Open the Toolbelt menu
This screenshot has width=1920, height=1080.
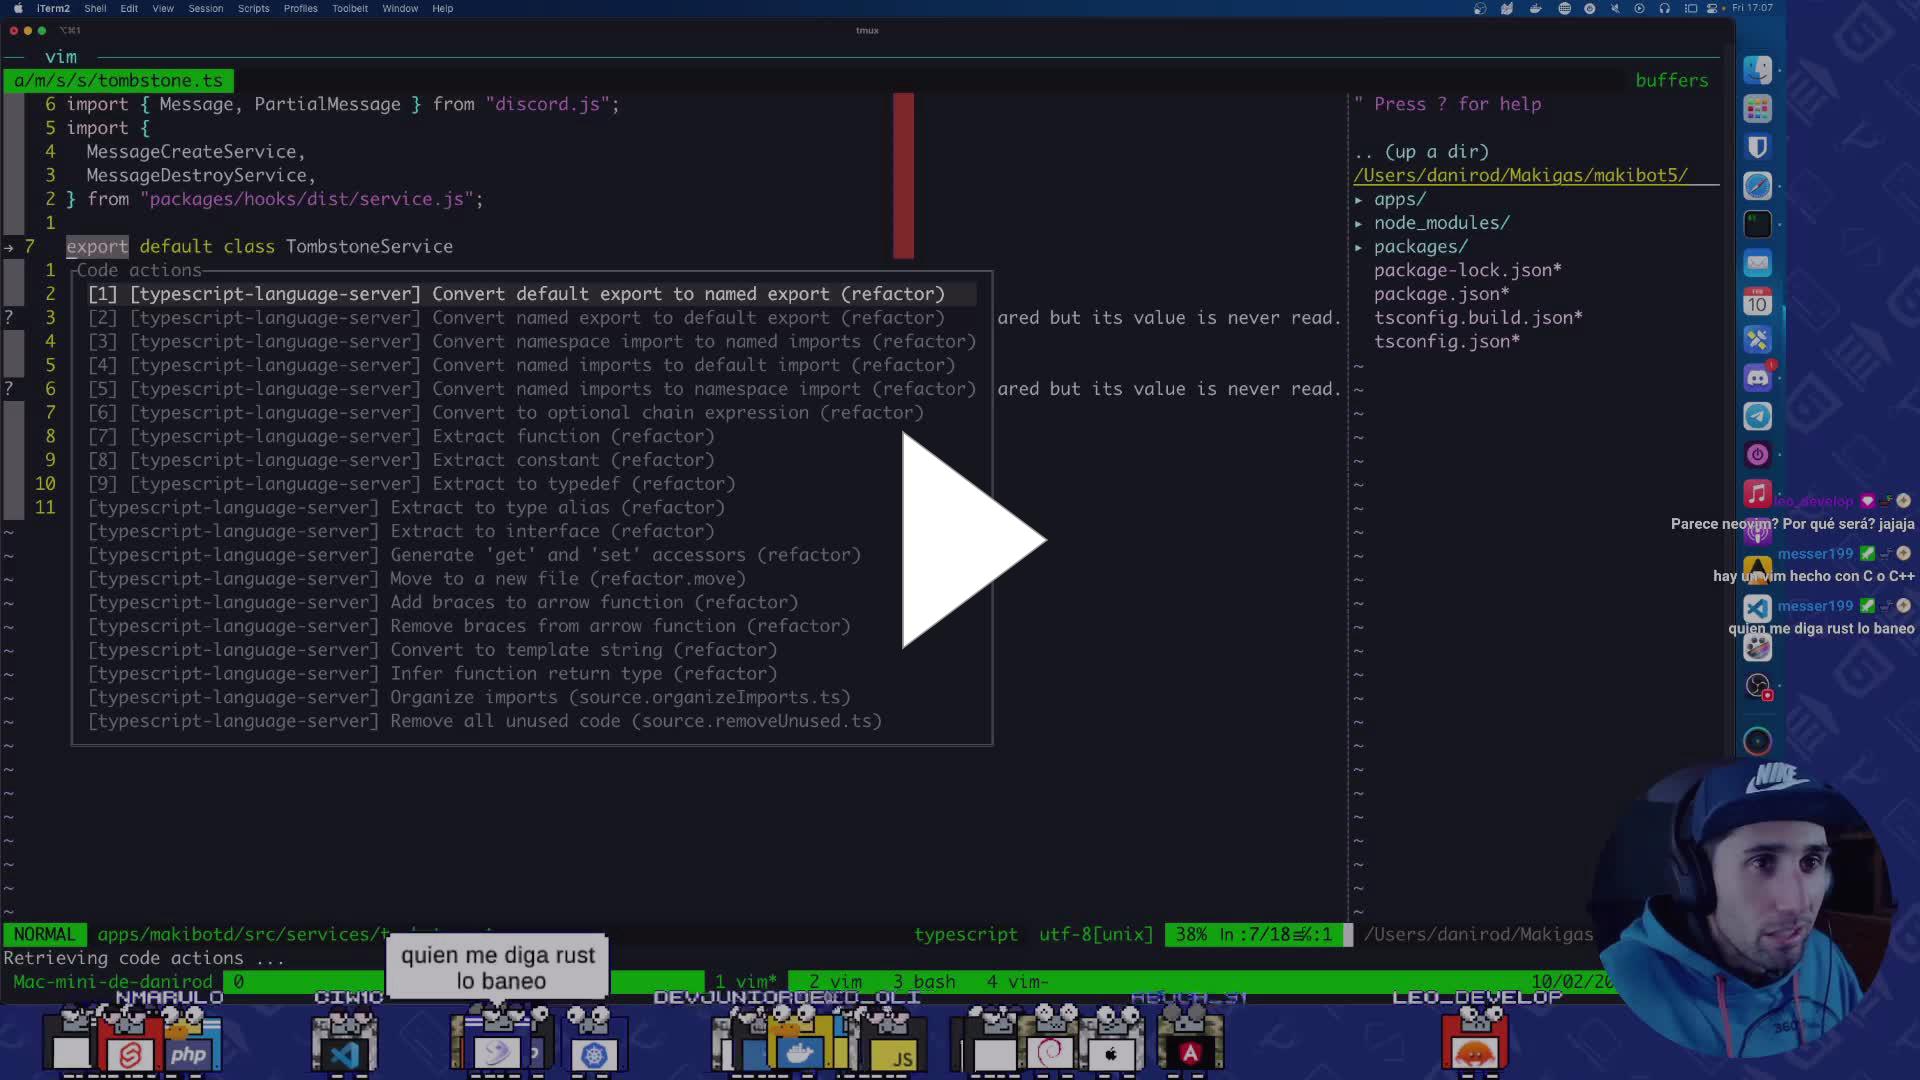click(x=350, y=8)
